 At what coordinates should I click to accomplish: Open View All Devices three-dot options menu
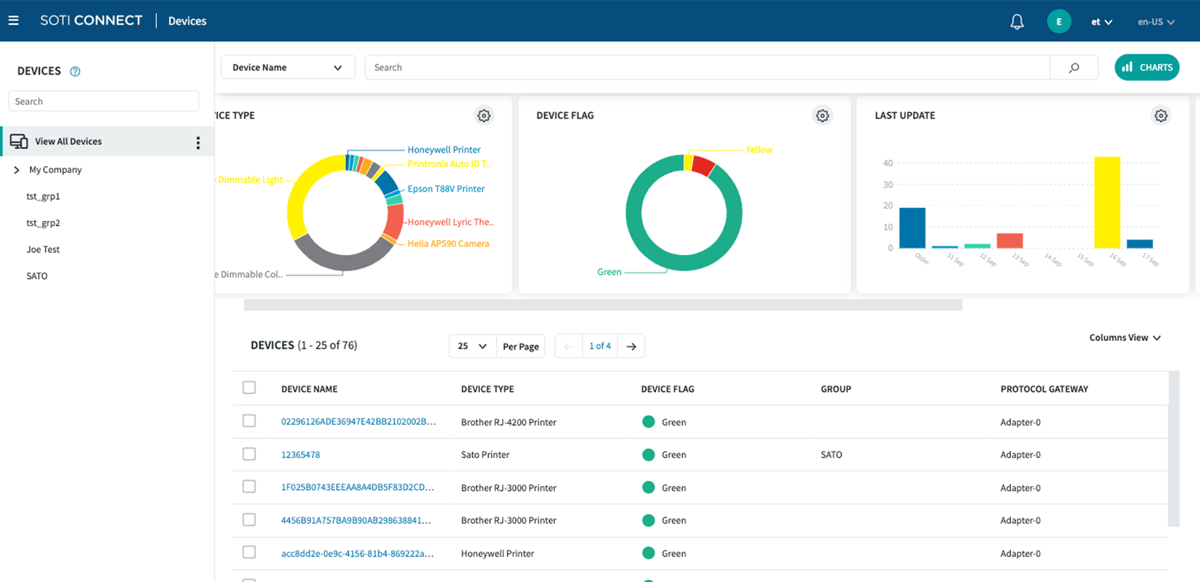(x=198, y=141)
